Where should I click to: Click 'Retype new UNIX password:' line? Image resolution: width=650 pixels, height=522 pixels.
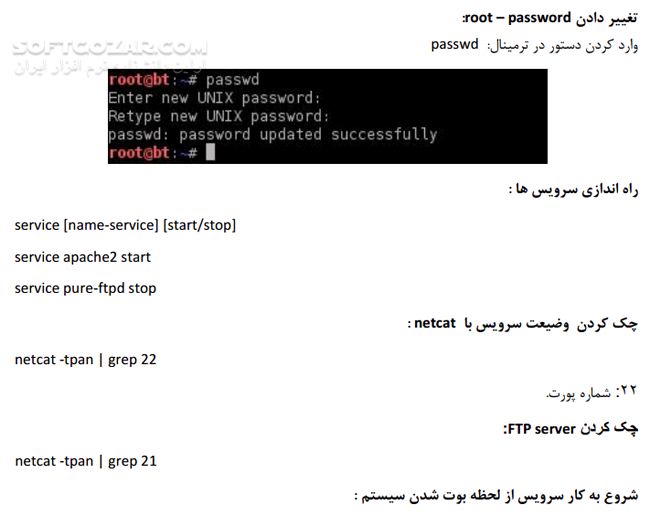pos(219,116)
